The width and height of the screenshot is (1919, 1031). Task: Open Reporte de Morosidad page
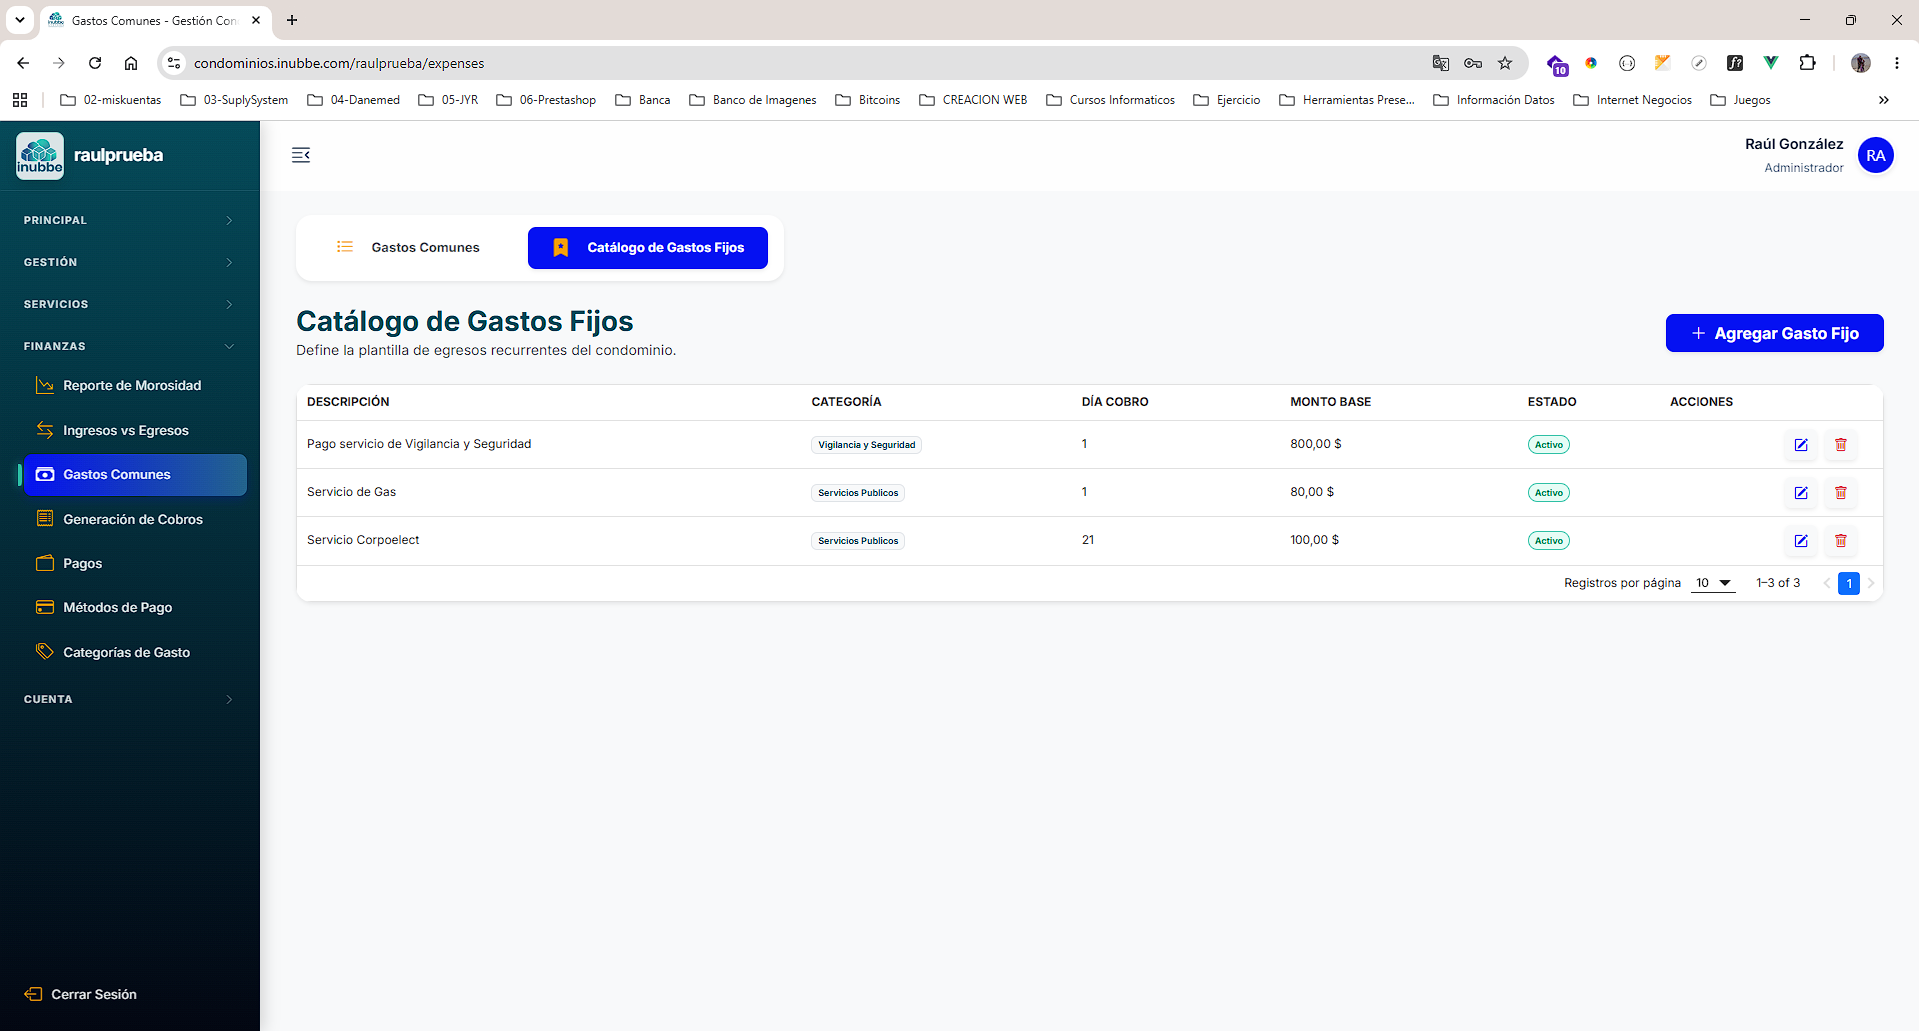click(132, 386)
